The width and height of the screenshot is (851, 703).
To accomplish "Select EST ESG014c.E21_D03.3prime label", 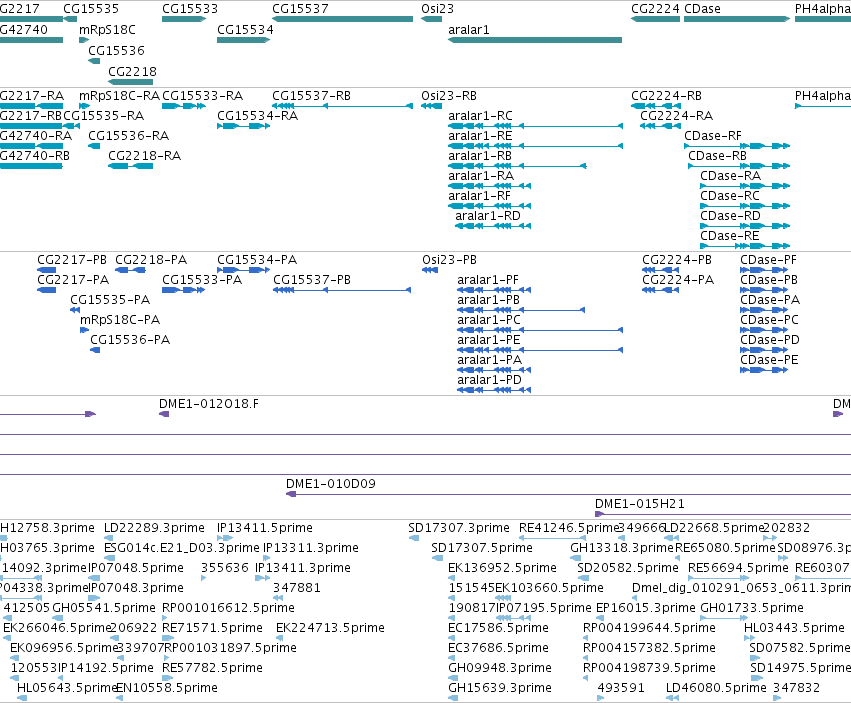I will (182, 548).
